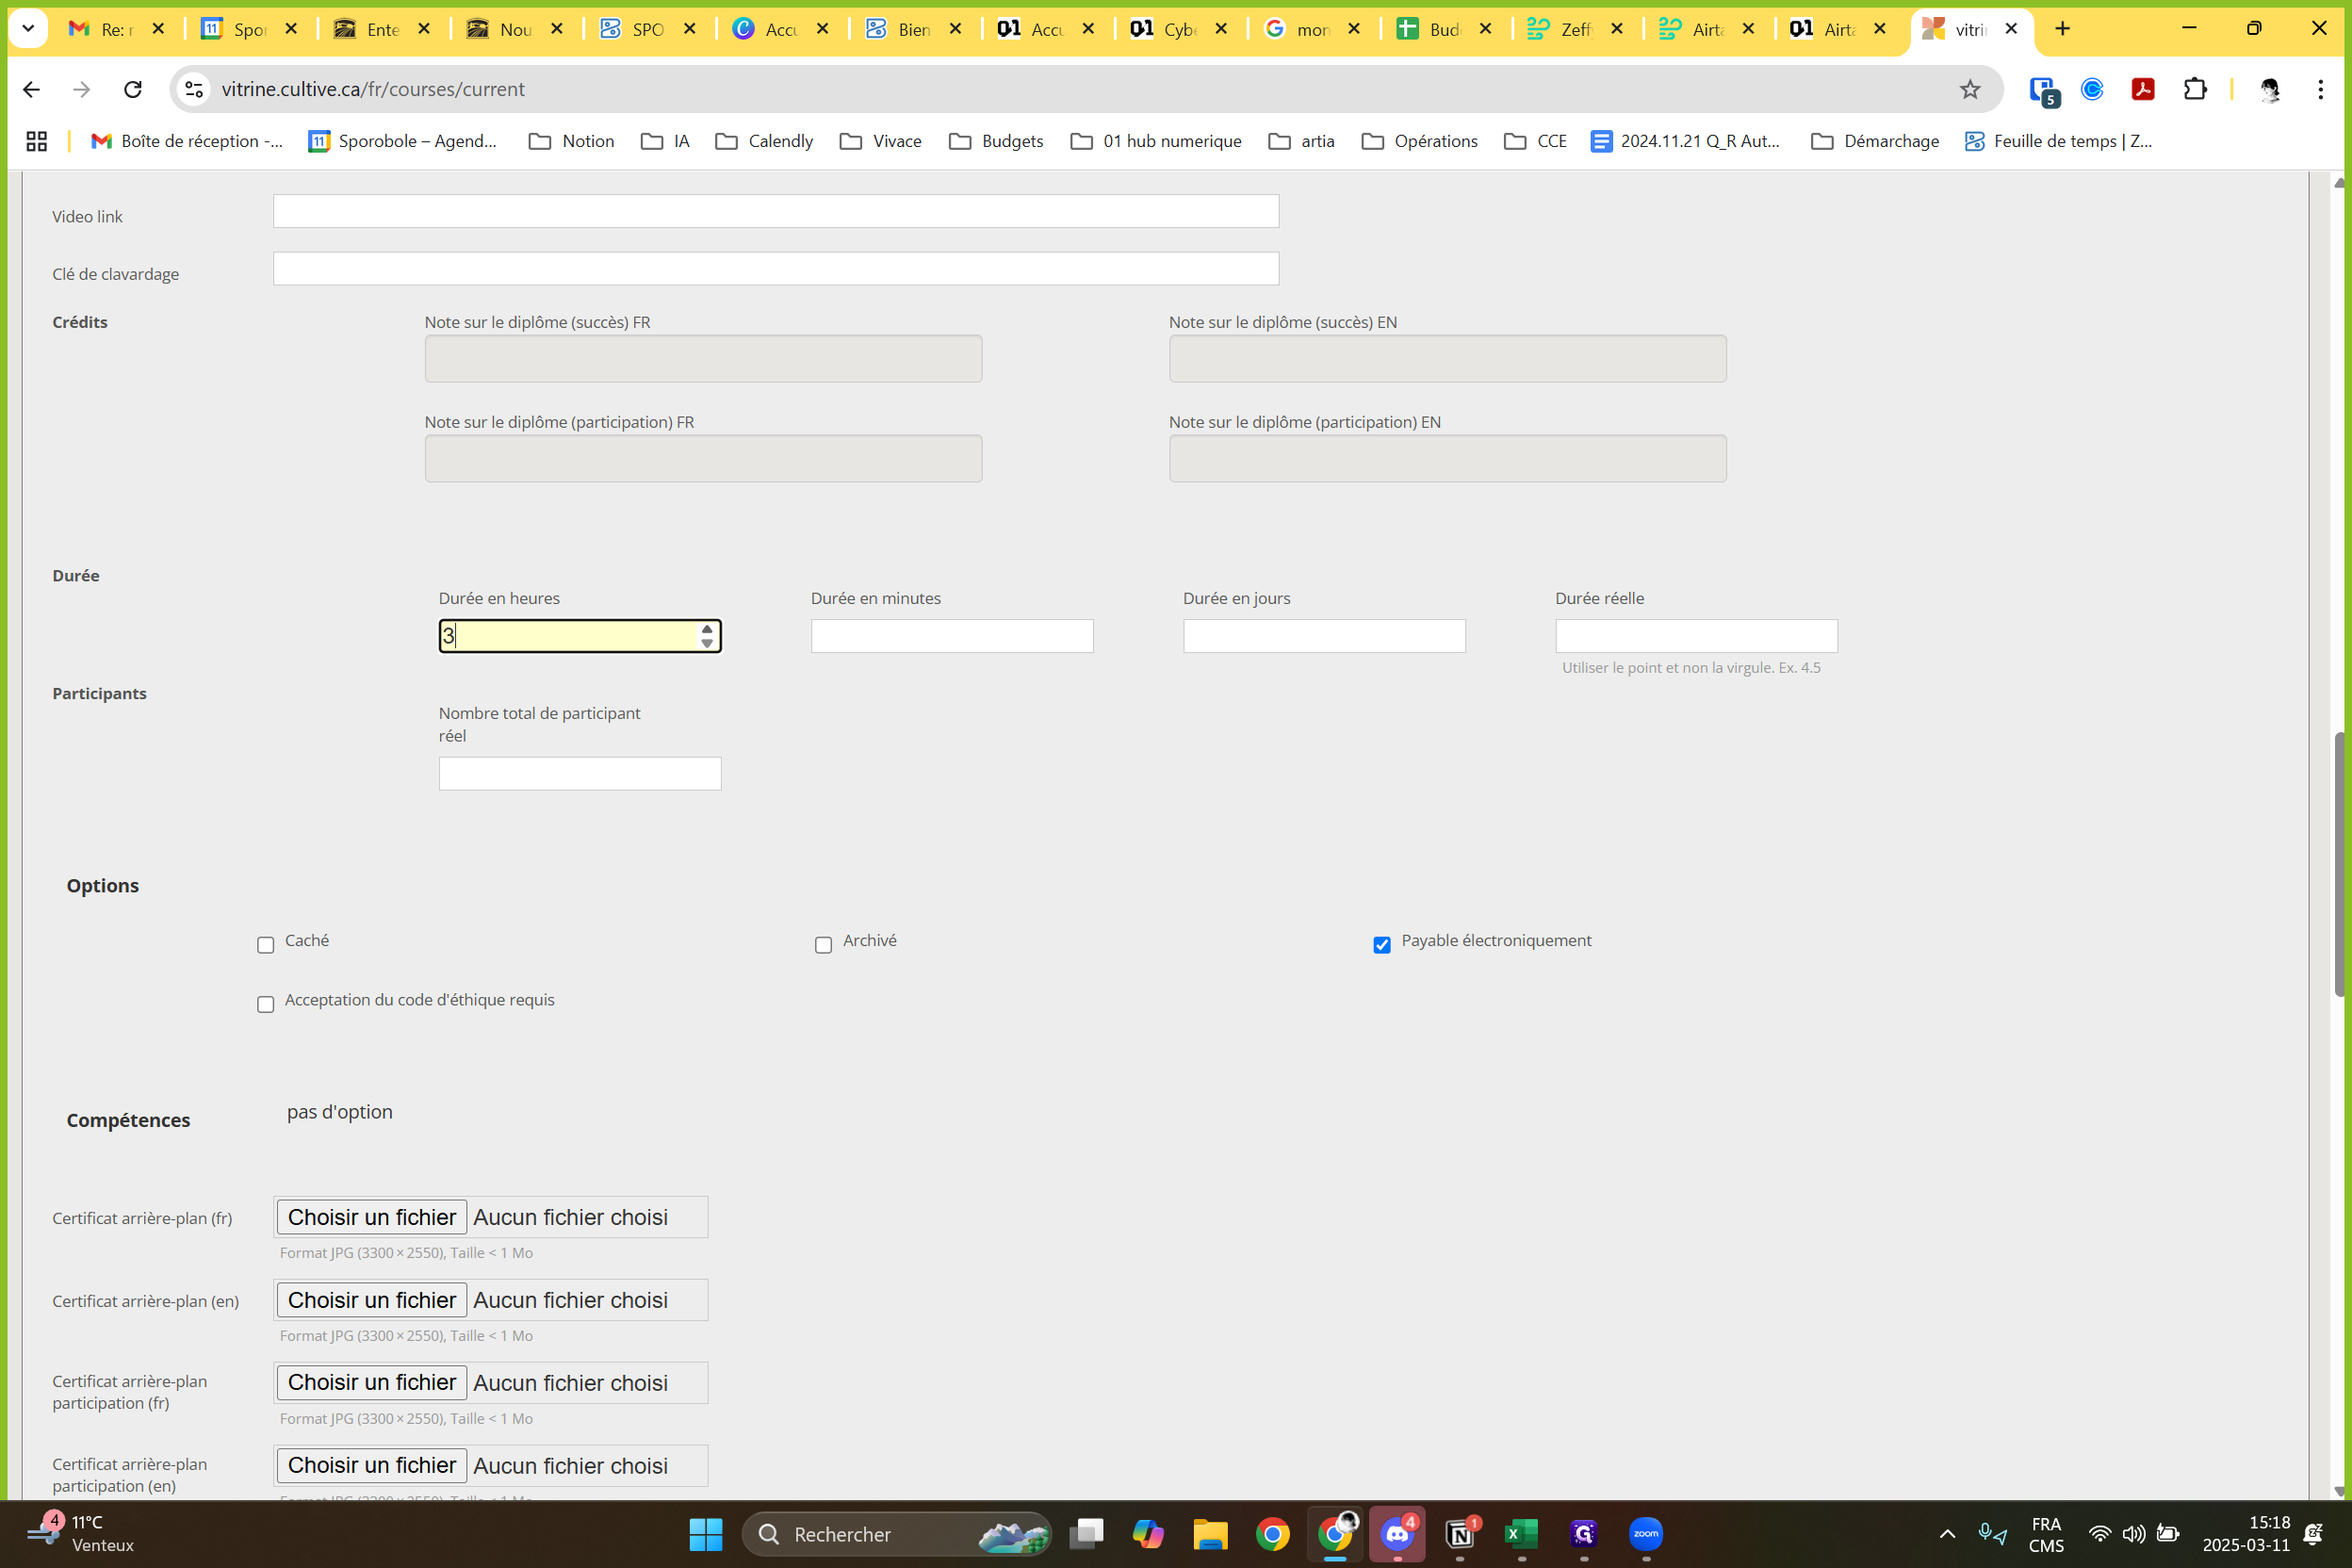Open the site information icon beside the URL
The width and height of the screenshot is (2352, 1568).
point(194,89)
